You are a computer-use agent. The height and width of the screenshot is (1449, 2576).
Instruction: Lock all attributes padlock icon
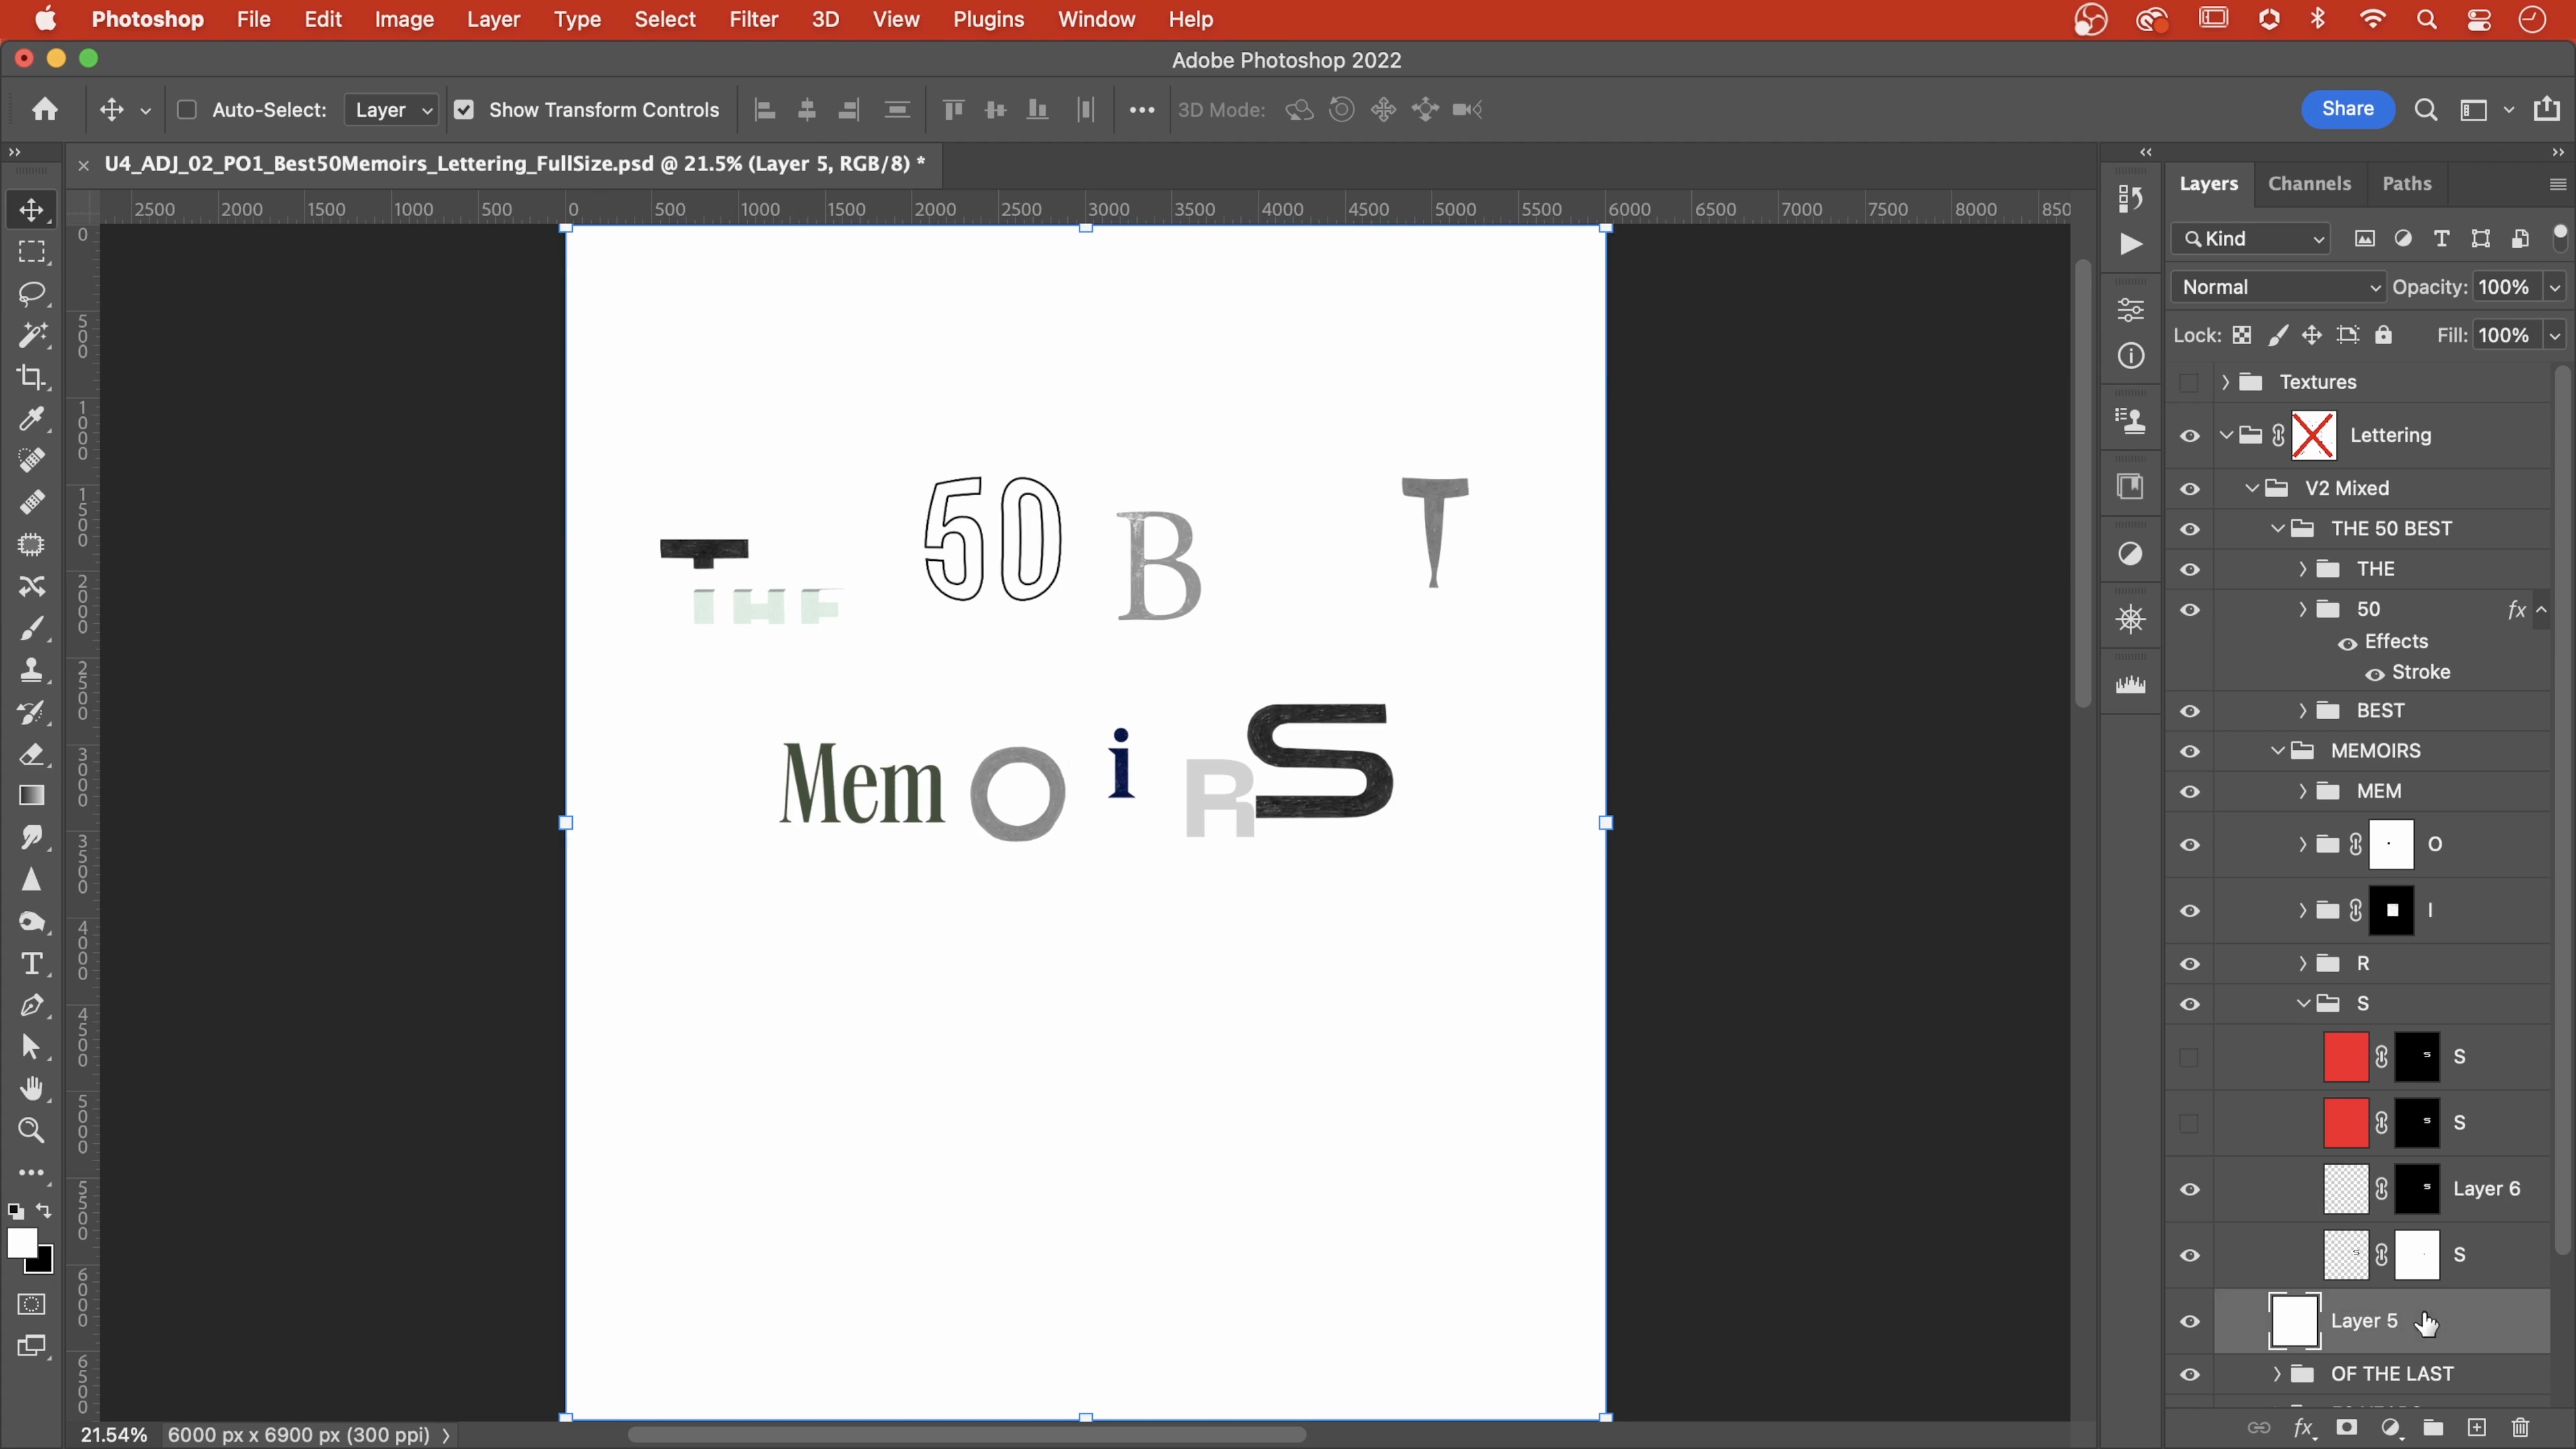pyautogui.click(x=2384, y=335)
